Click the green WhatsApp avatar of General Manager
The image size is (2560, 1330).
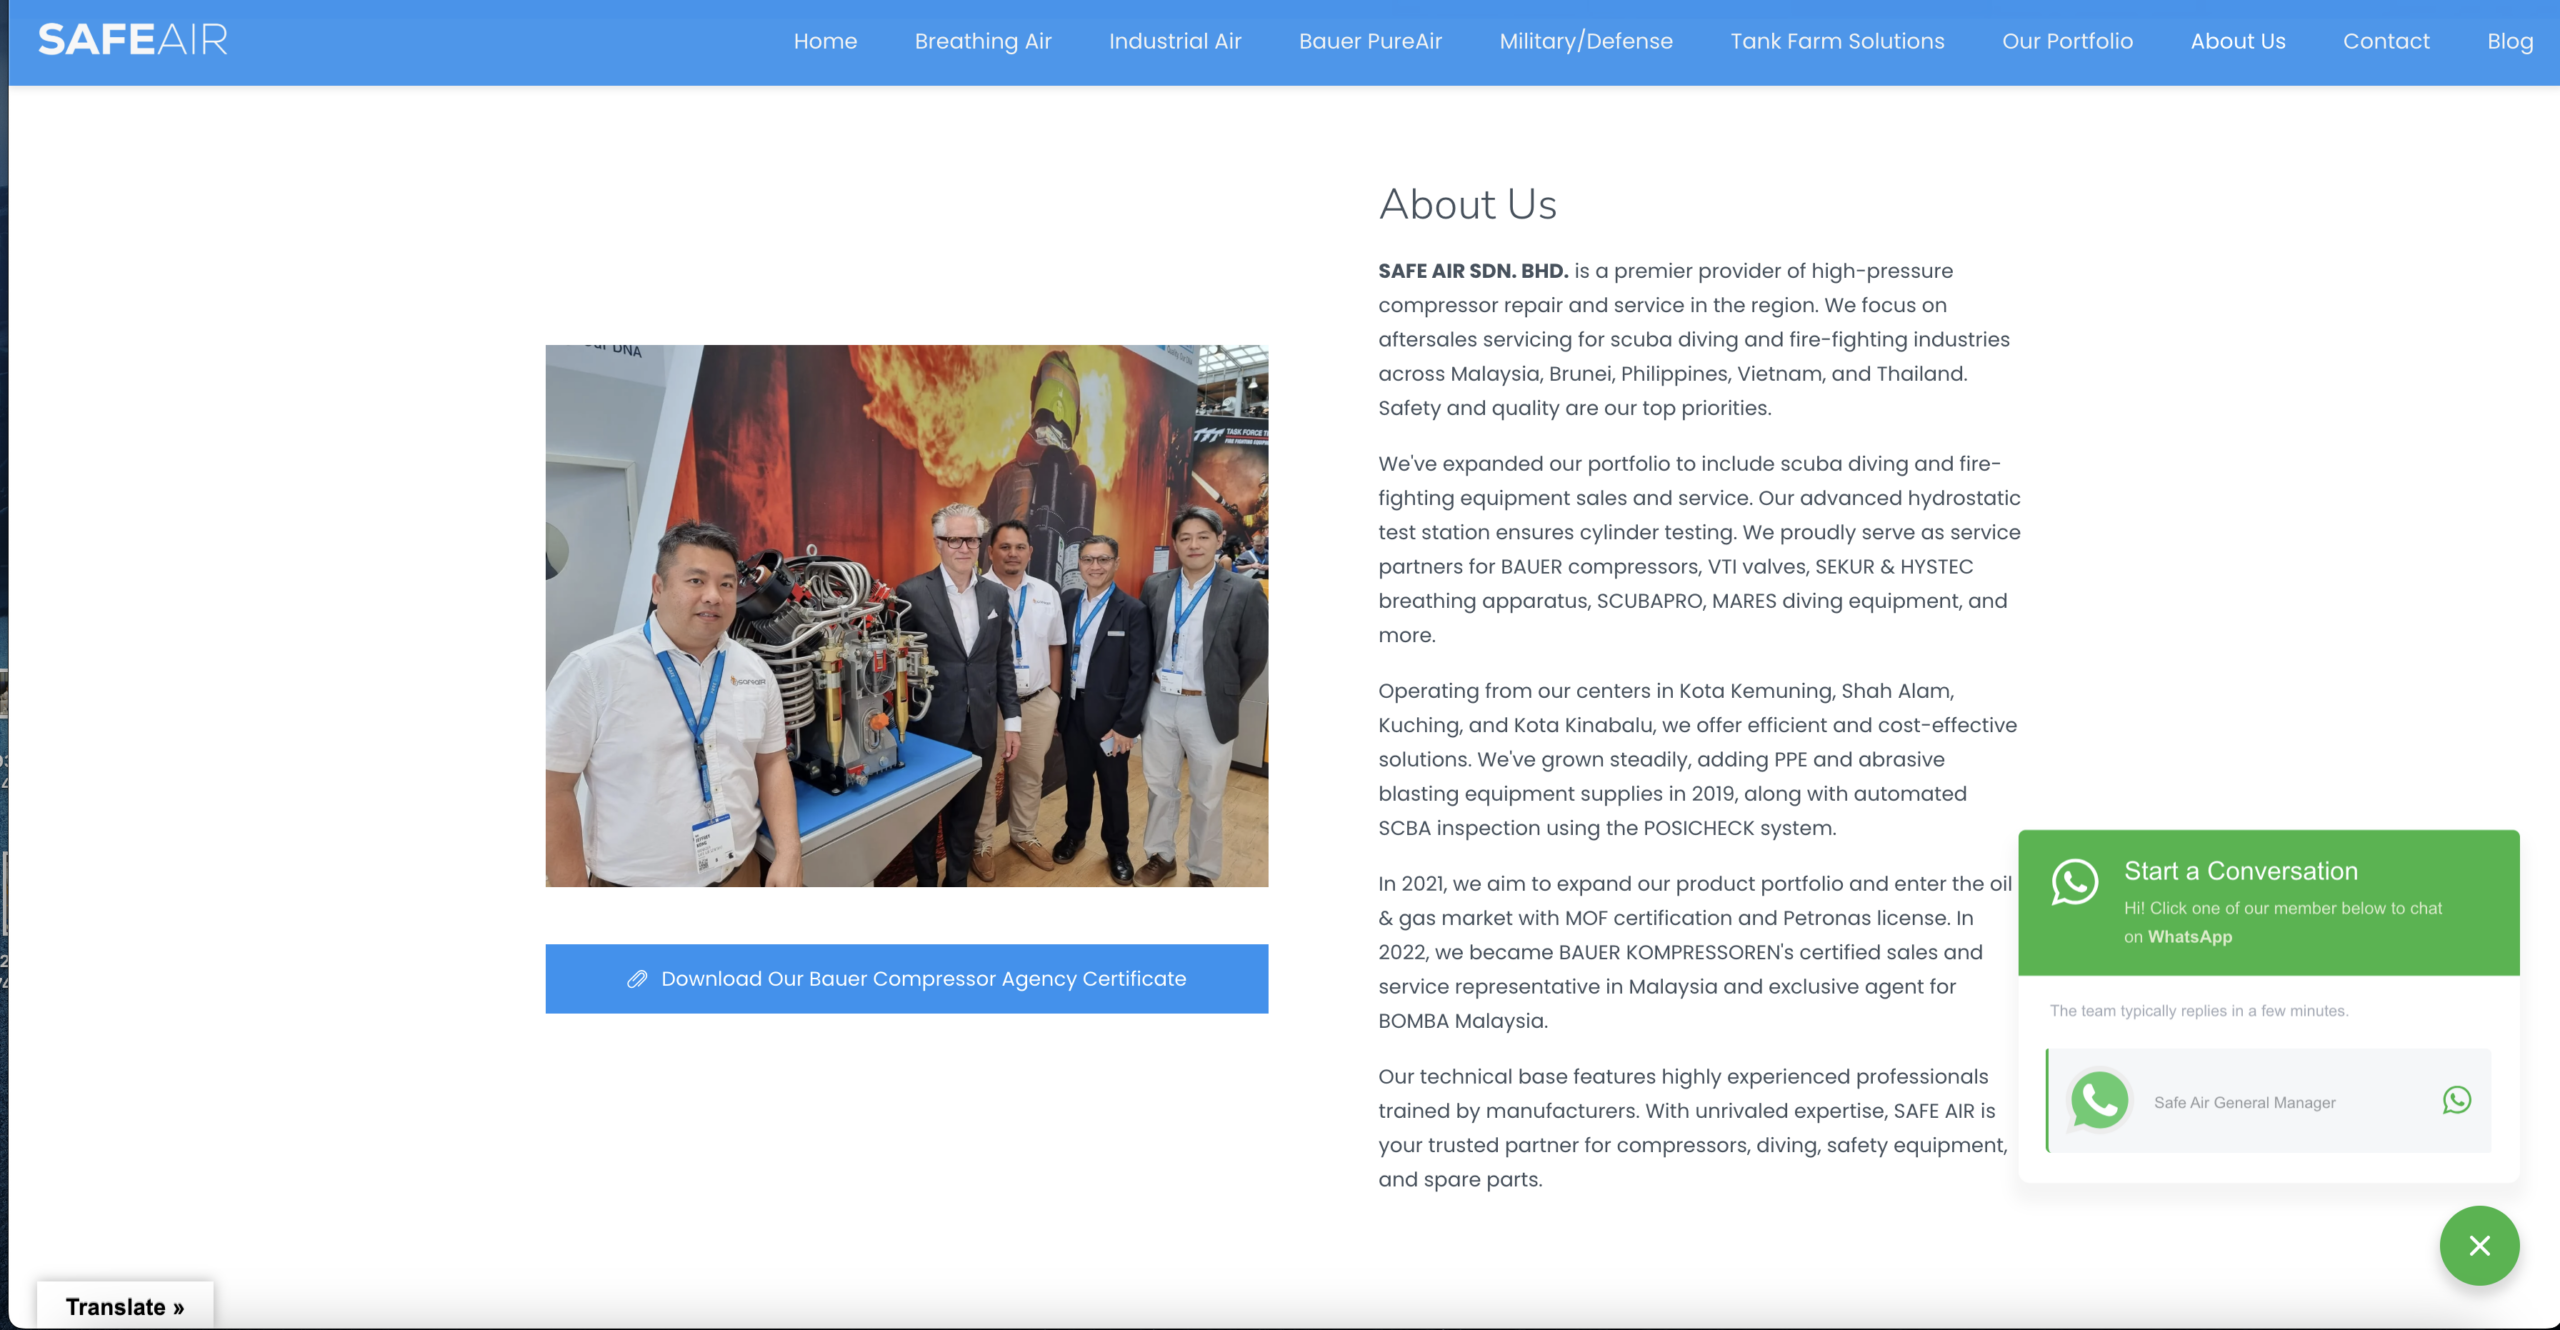[x=2099, y=1100]
